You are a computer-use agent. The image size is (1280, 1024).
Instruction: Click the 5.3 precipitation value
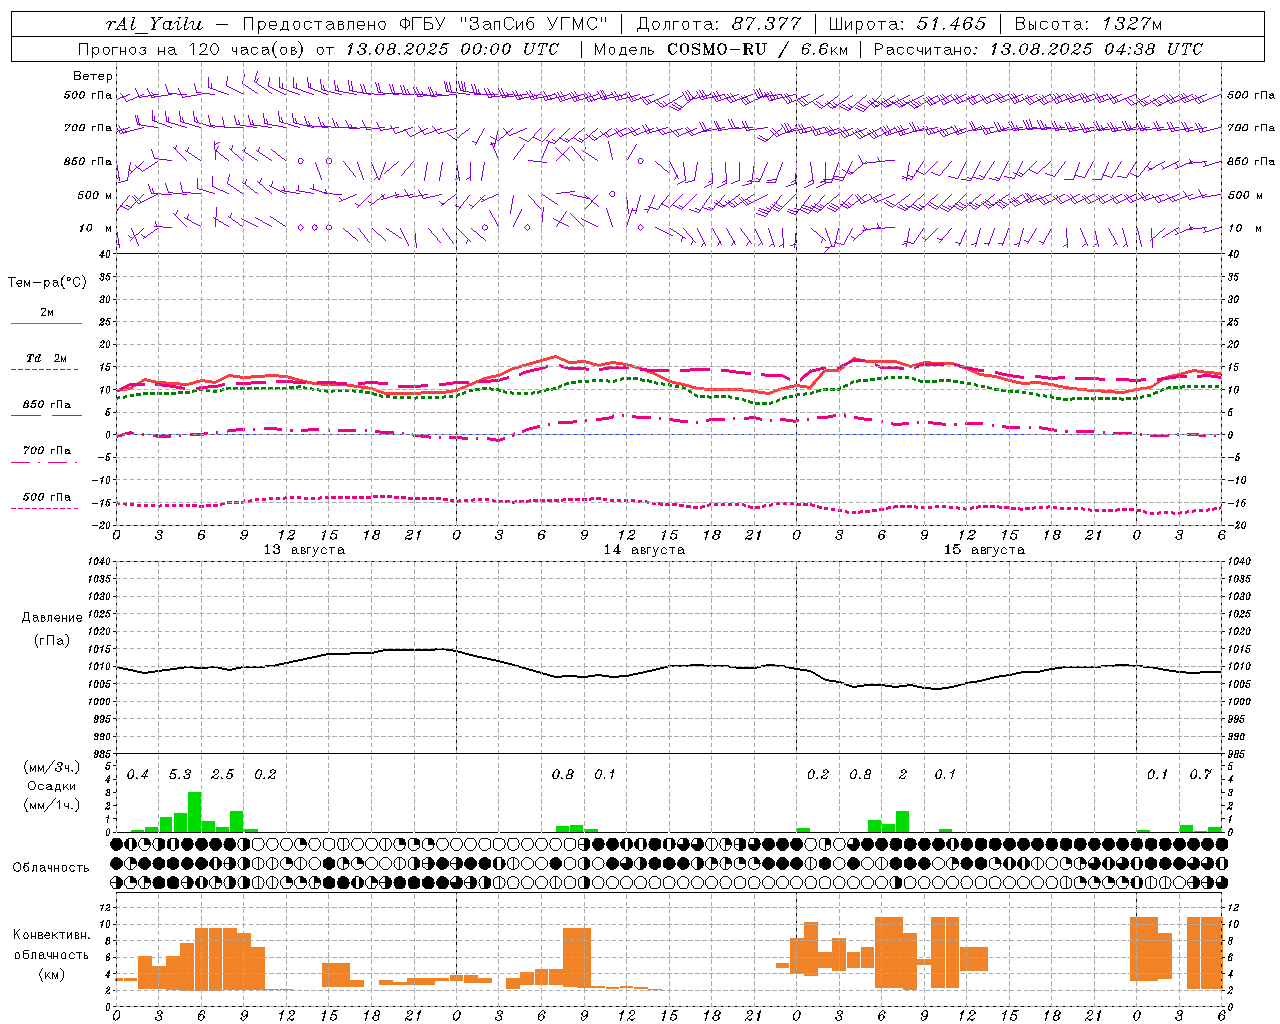180,775
